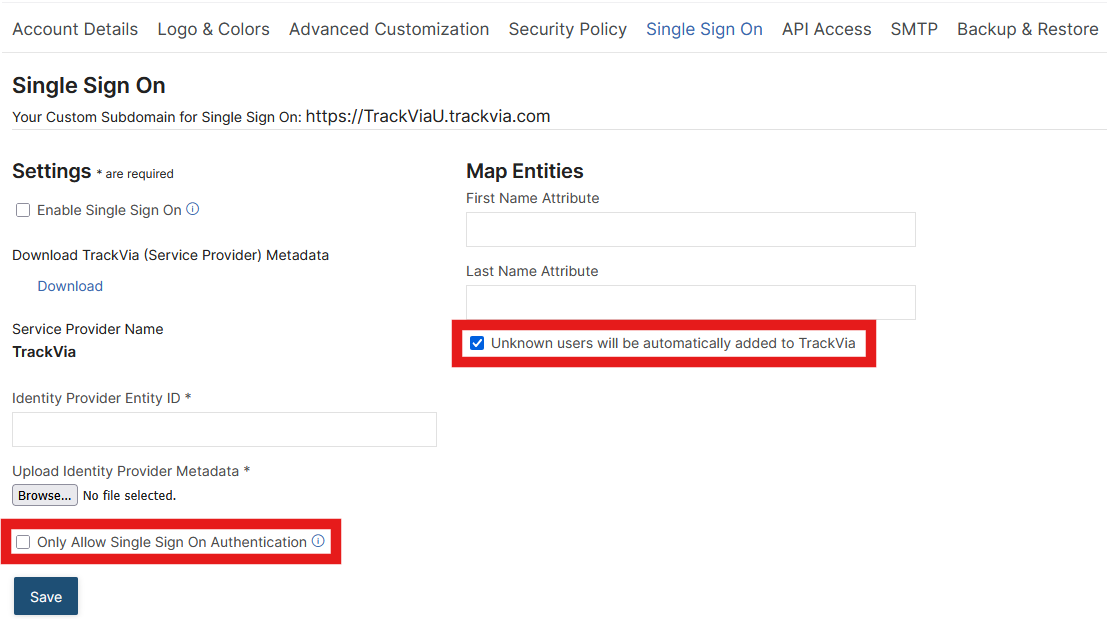
Task: Open the Security Policy tab
Action: click(x=567, y=29)
